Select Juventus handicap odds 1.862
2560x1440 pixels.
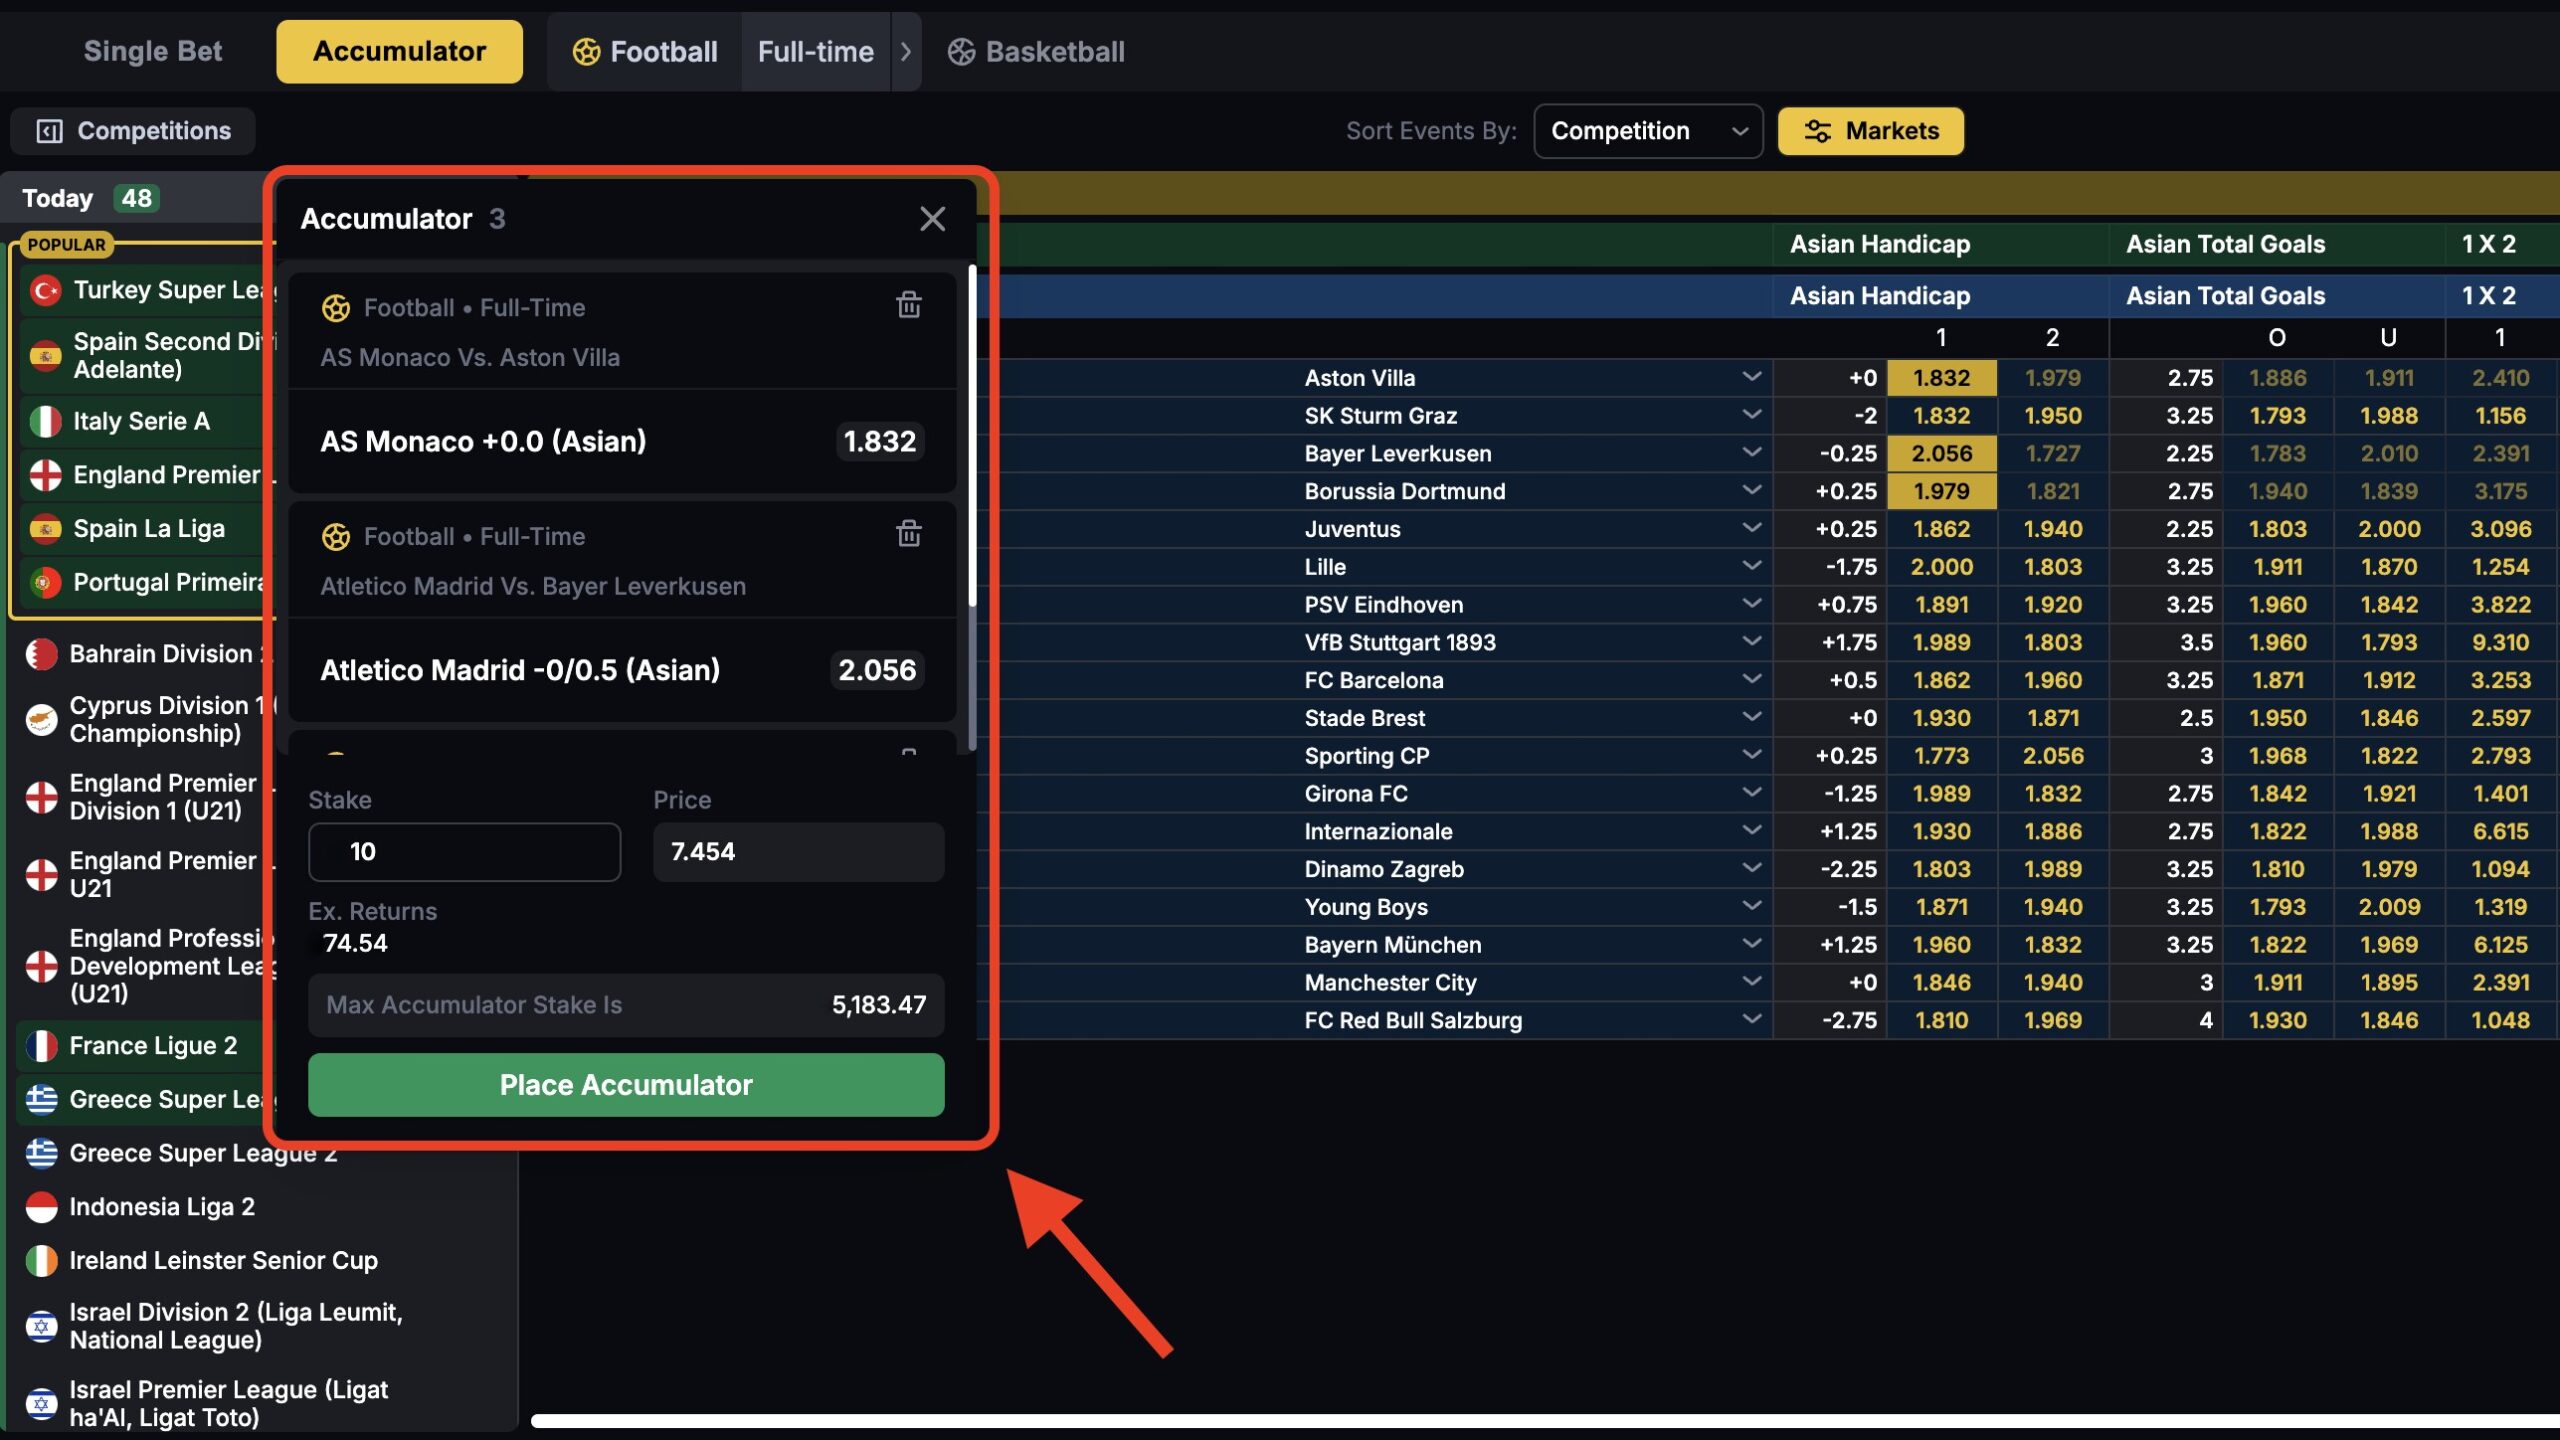tap(1941, 530)
